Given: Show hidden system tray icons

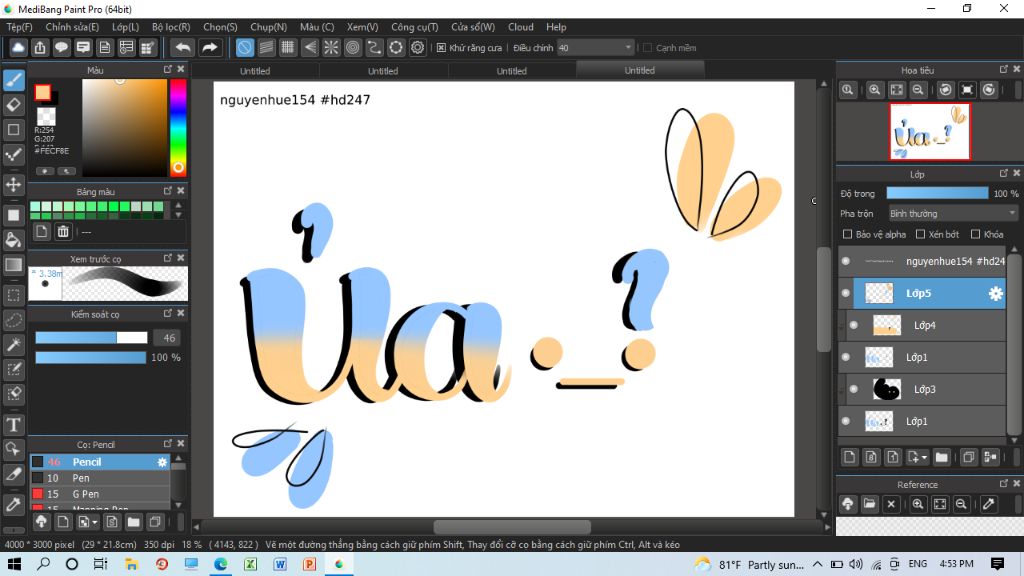Looking at the screenshot, I should click(x=817, y=564).
